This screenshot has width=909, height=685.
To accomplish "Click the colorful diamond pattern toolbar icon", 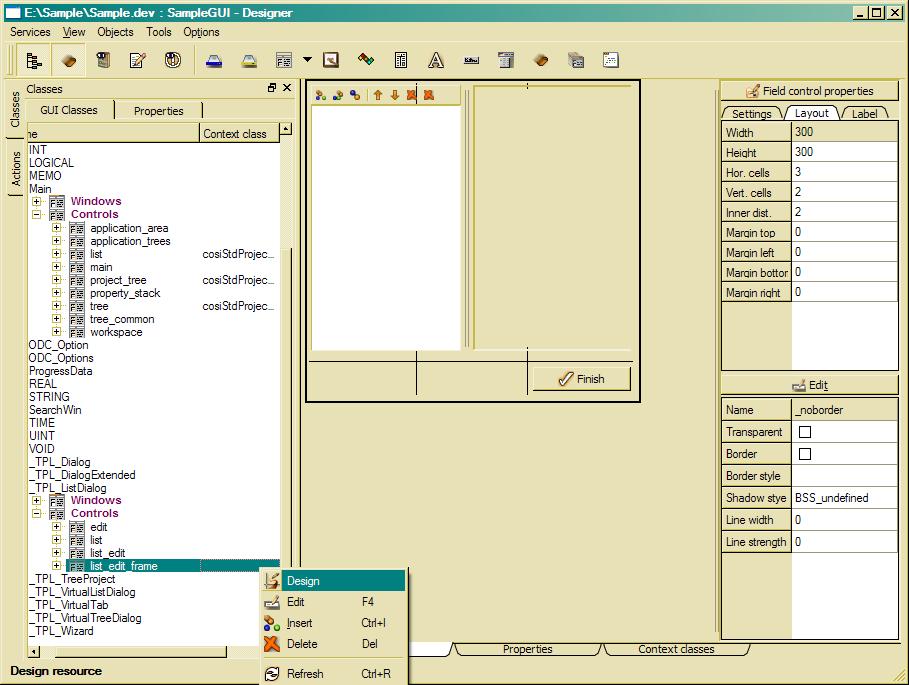I will (x=366, y=61).
